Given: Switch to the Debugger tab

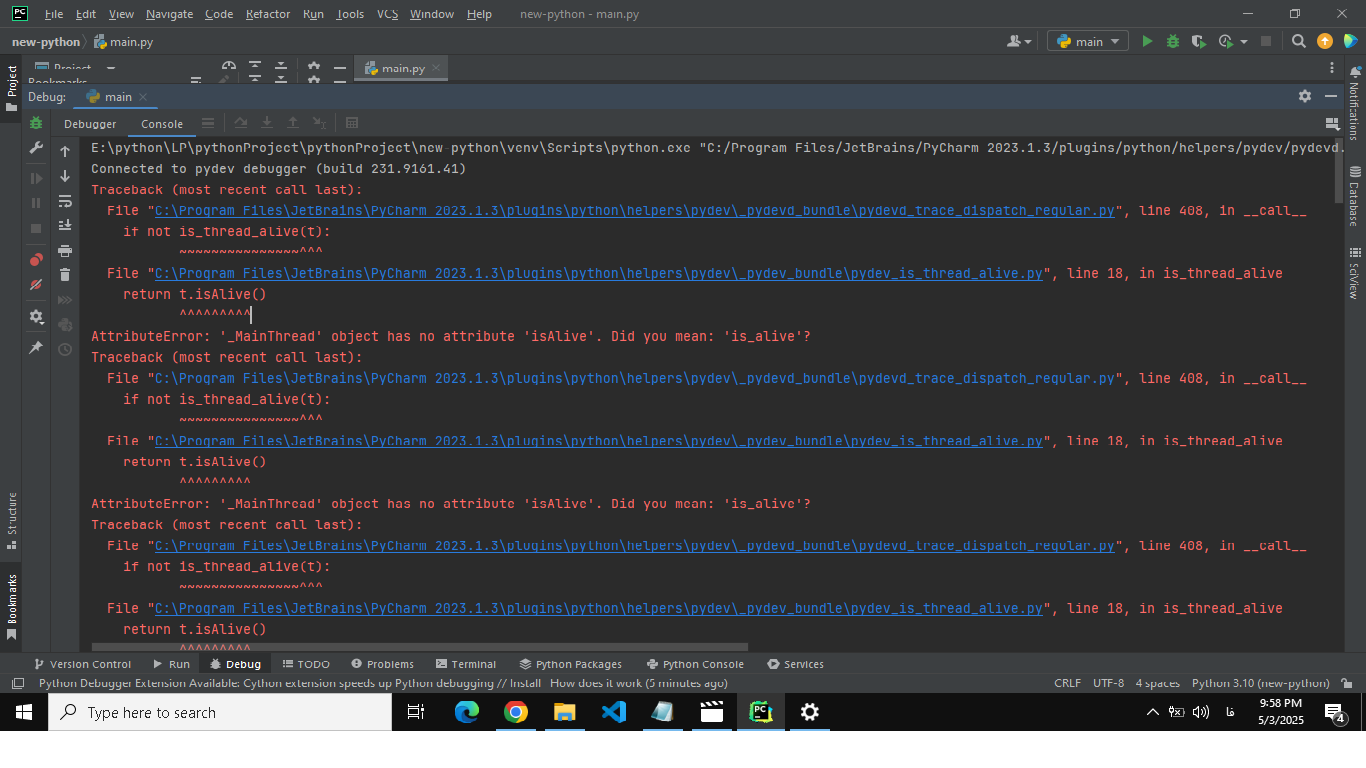Looking at the screenshot, I should pos(90,124).
